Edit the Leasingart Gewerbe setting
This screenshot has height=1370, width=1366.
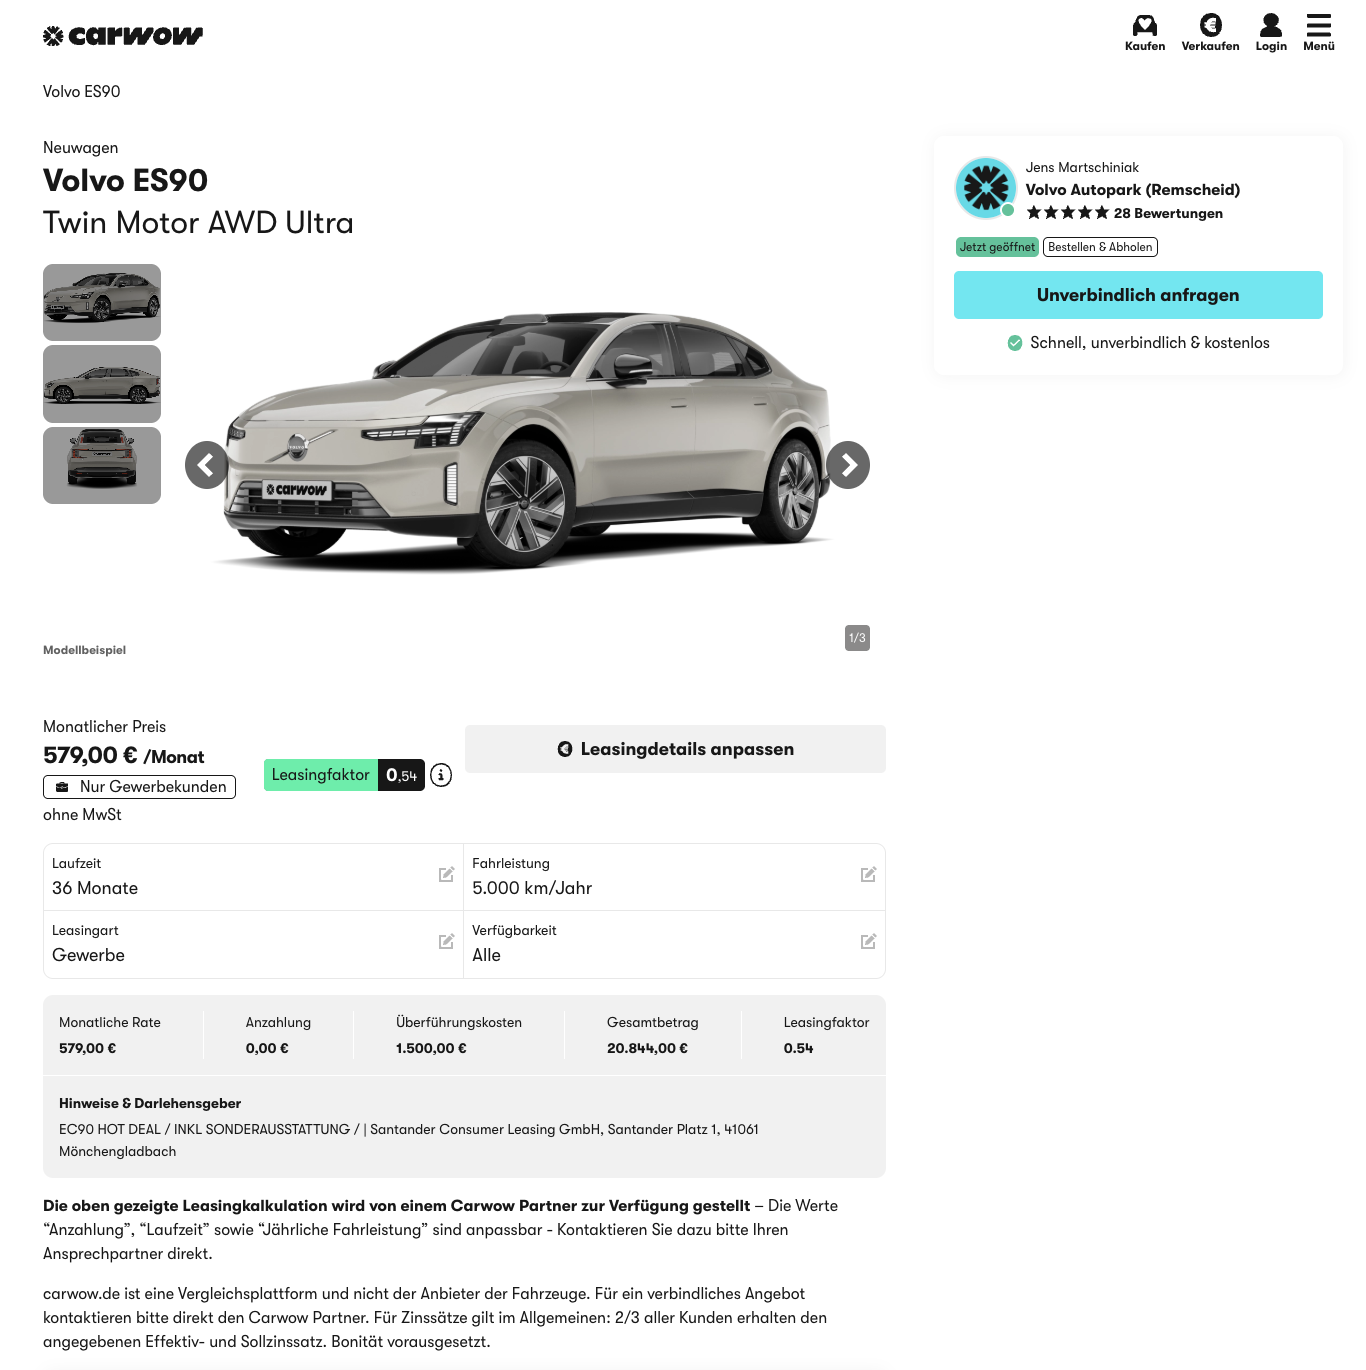tap(447, 942)
